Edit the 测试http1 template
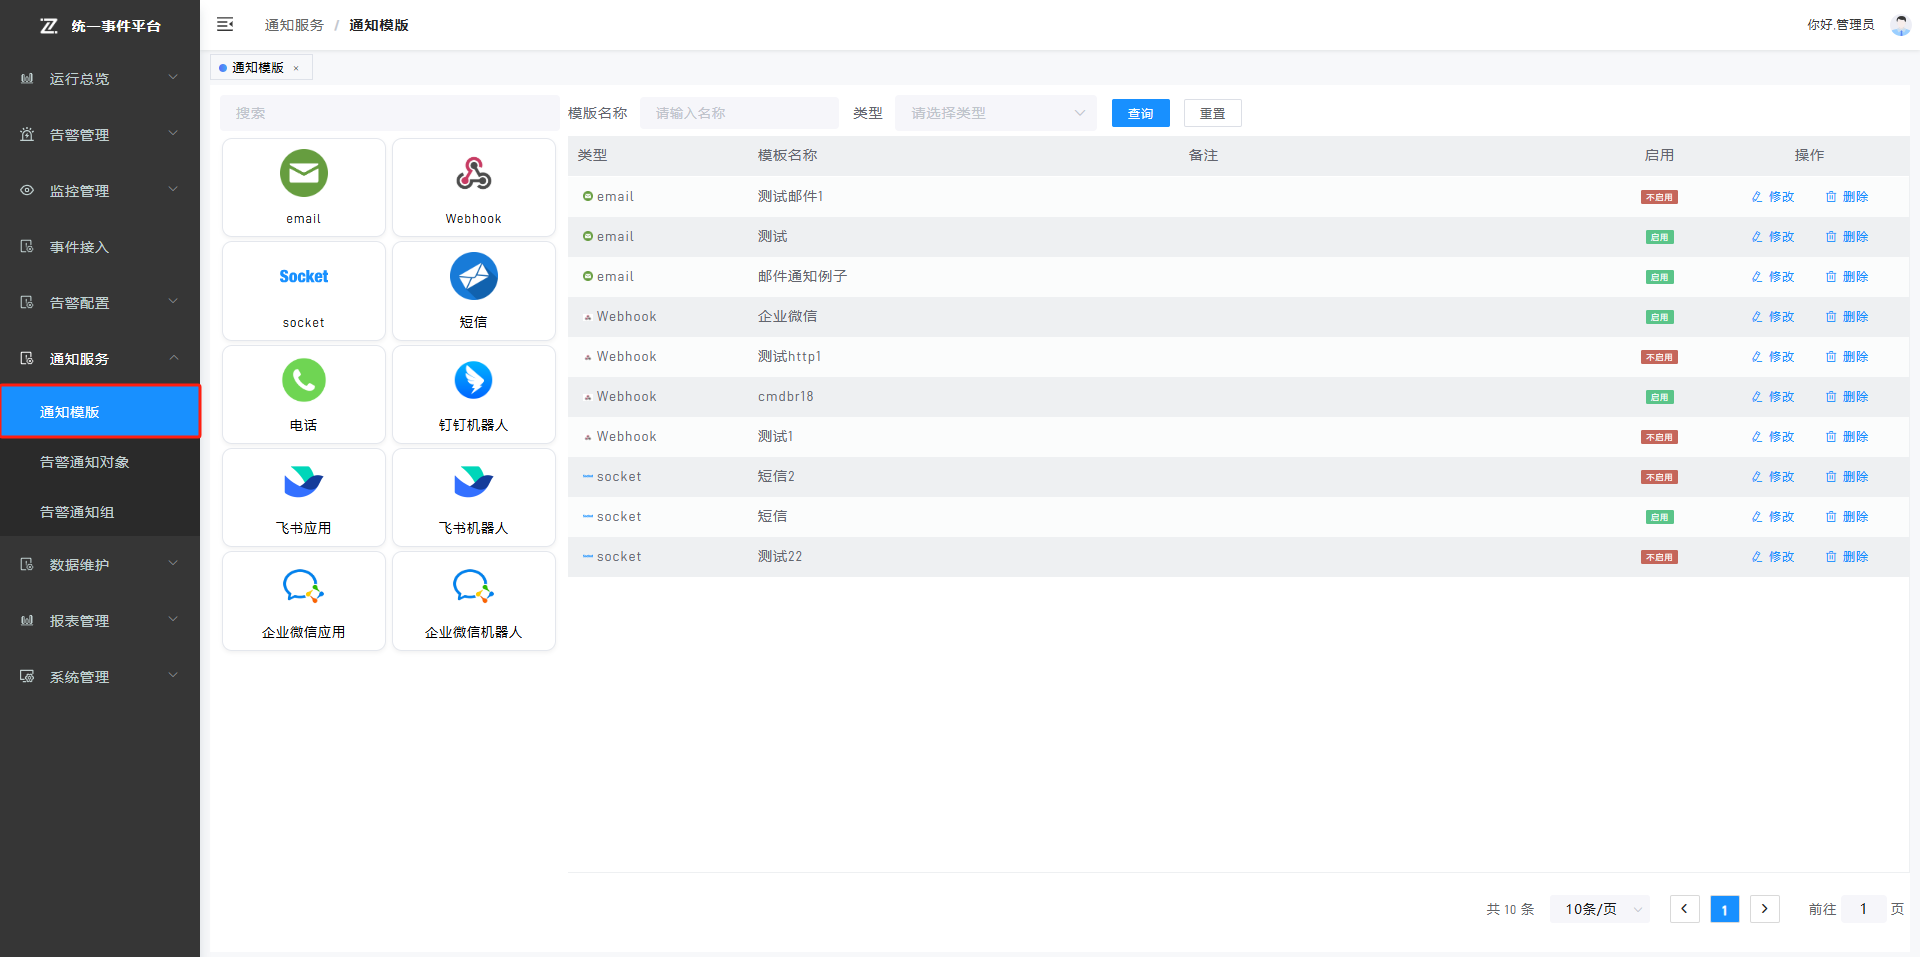 (x=1773, y=357)
